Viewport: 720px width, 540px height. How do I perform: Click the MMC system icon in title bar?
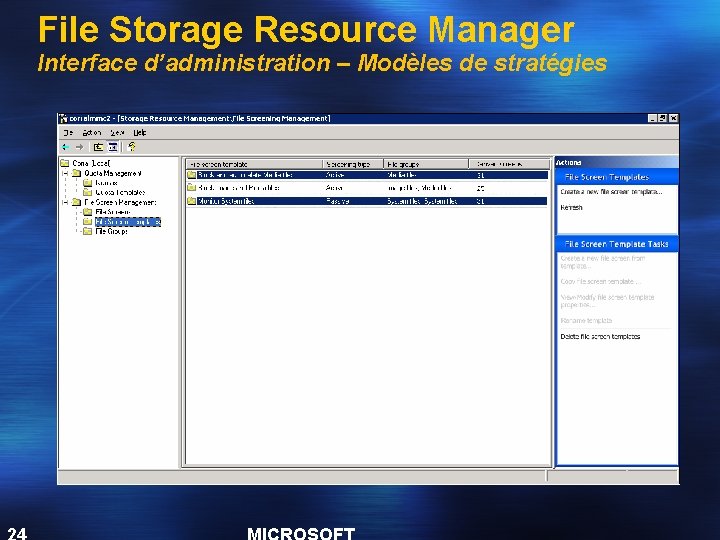64,118
